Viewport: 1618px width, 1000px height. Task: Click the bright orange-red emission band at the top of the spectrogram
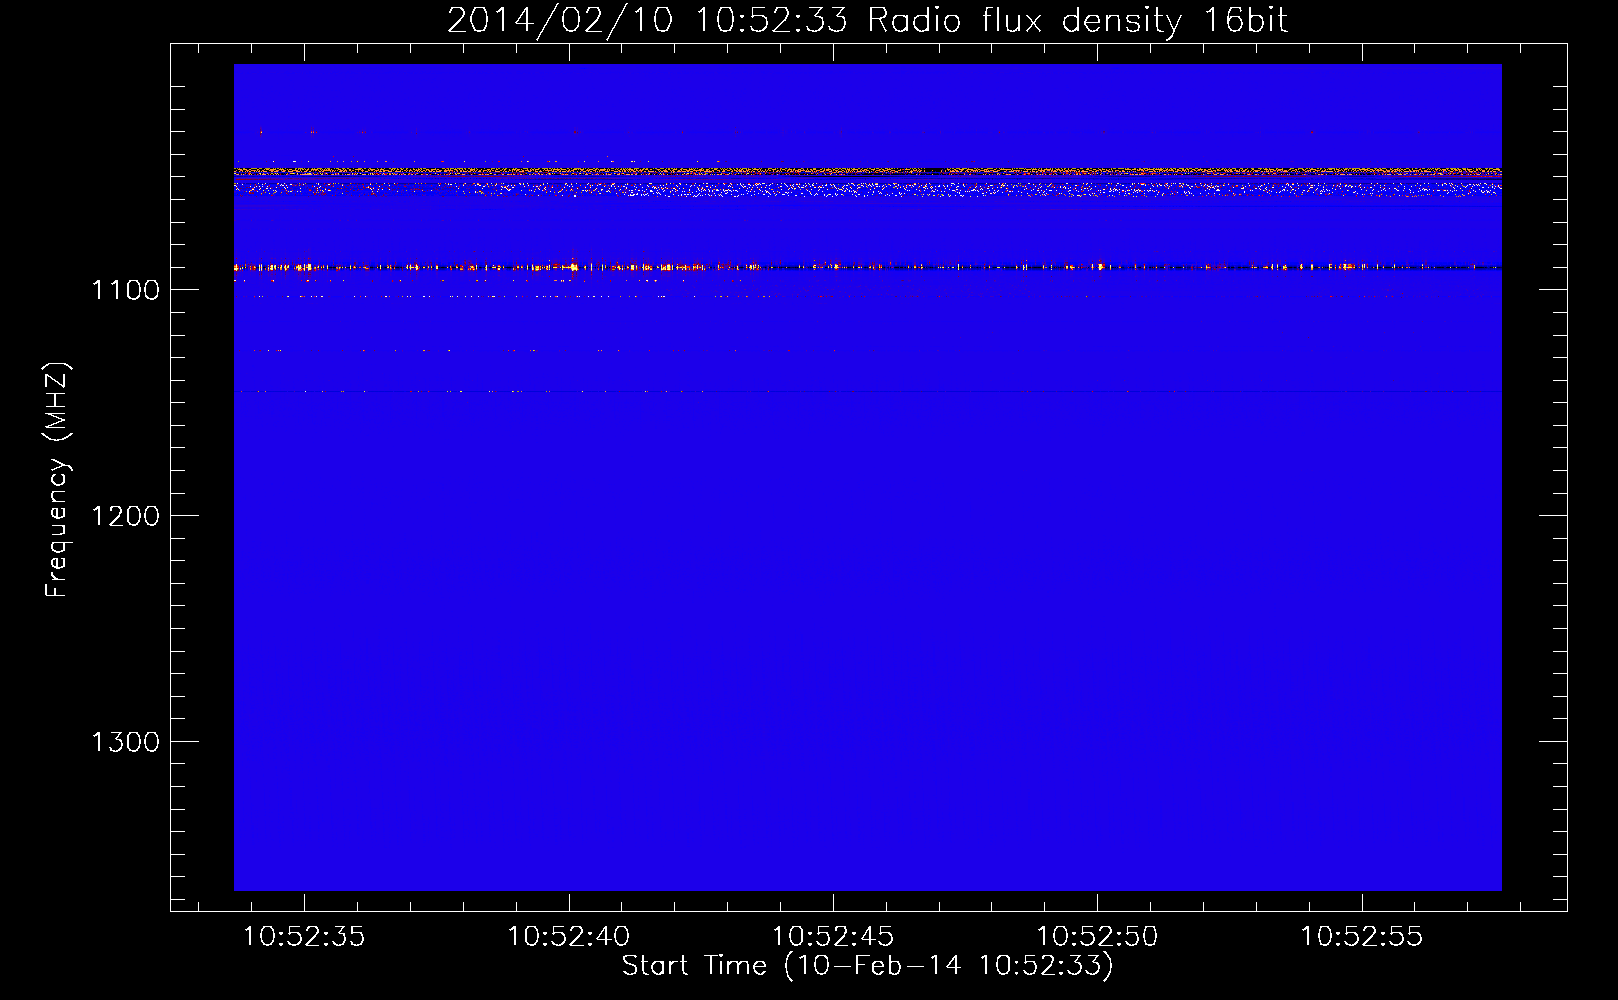[x=867, y=172]
